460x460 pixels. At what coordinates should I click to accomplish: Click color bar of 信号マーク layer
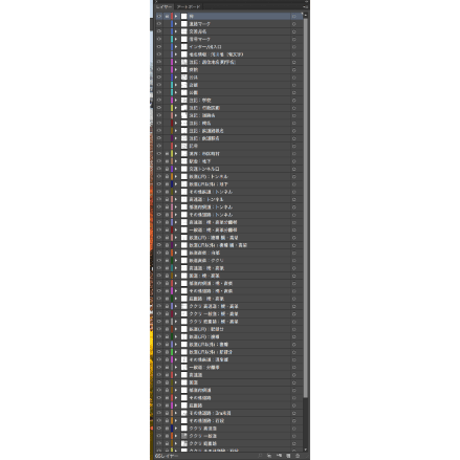click(x=172, y=39)
